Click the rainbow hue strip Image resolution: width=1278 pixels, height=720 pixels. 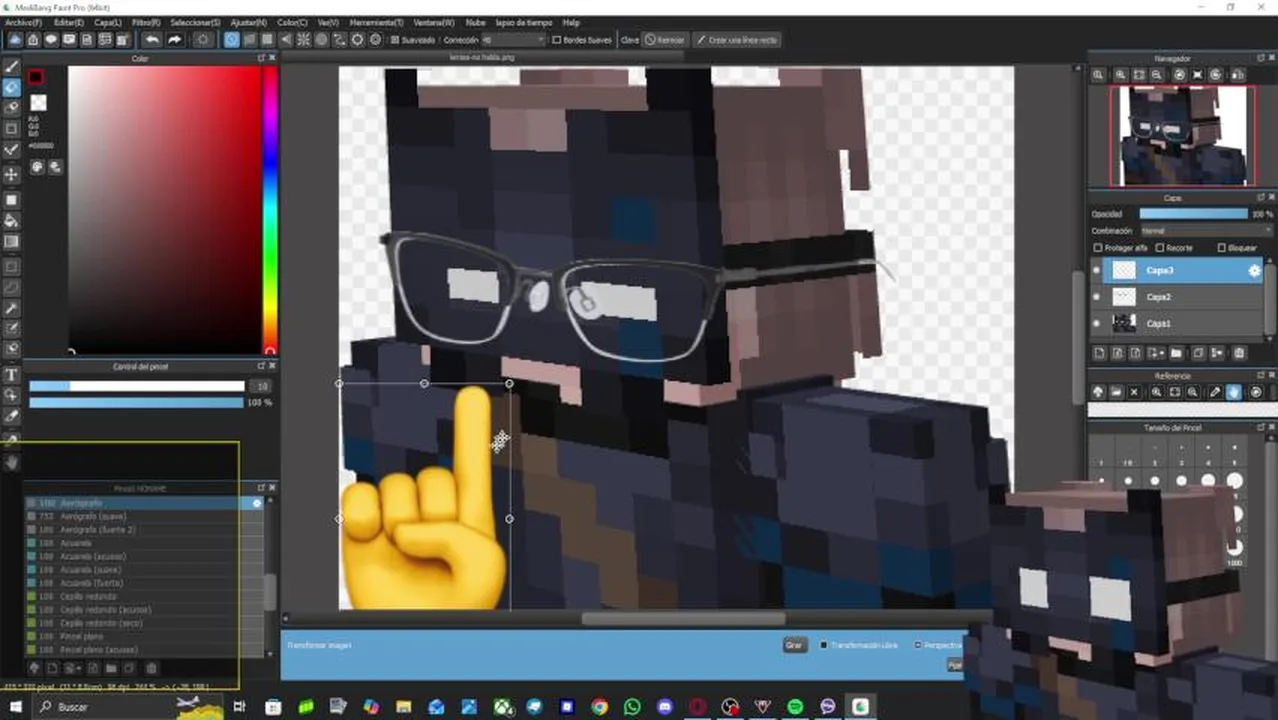[x=270, y=209]
